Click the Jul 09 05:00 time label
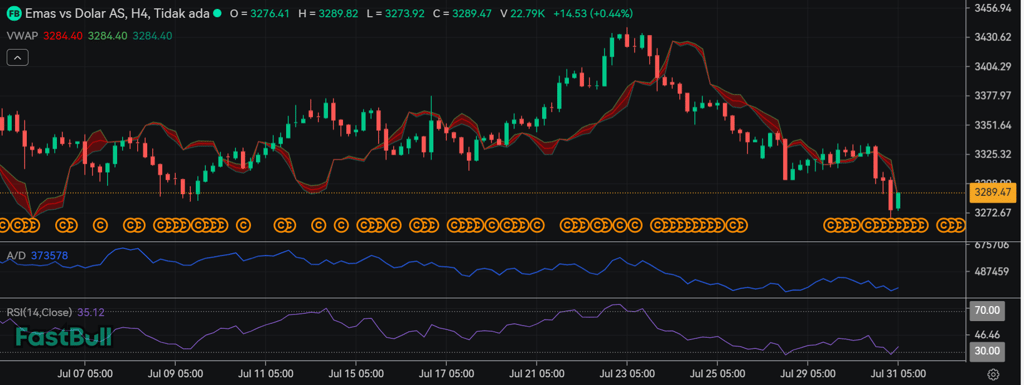 tap(175, 375)
